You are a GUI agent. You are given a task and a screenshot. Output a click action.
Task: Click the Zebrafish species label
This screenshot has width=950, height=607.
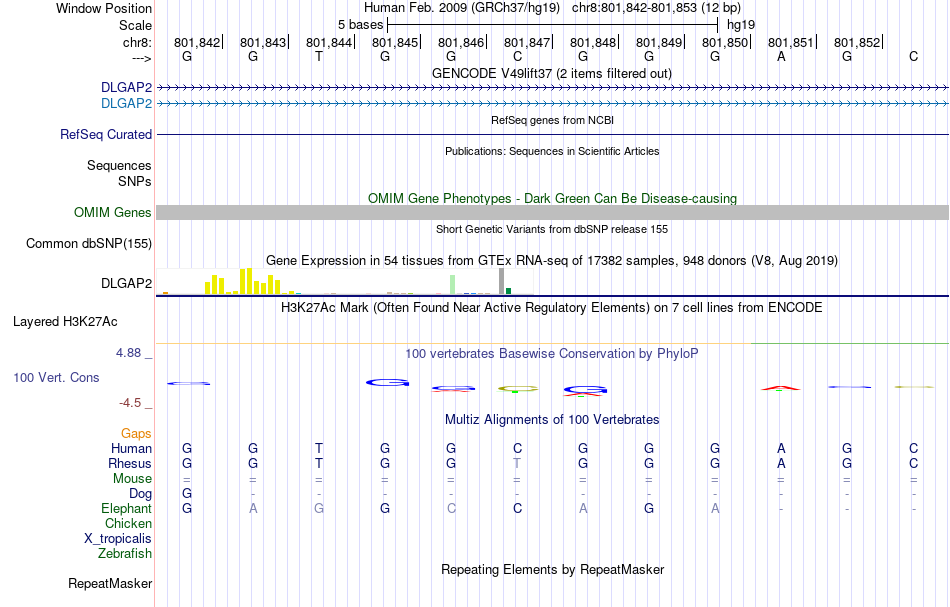[125, 554]
